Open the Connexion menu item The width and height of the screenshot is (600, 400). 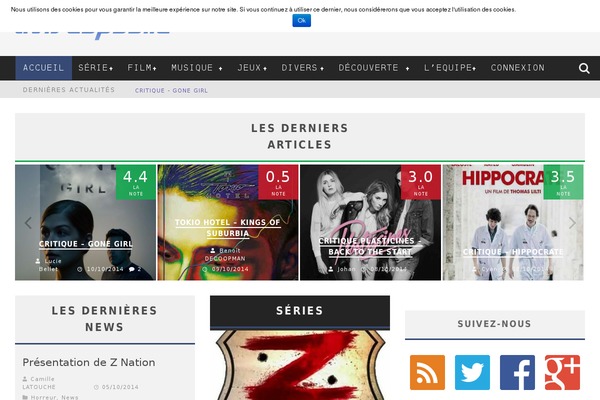tap(517, 68)
